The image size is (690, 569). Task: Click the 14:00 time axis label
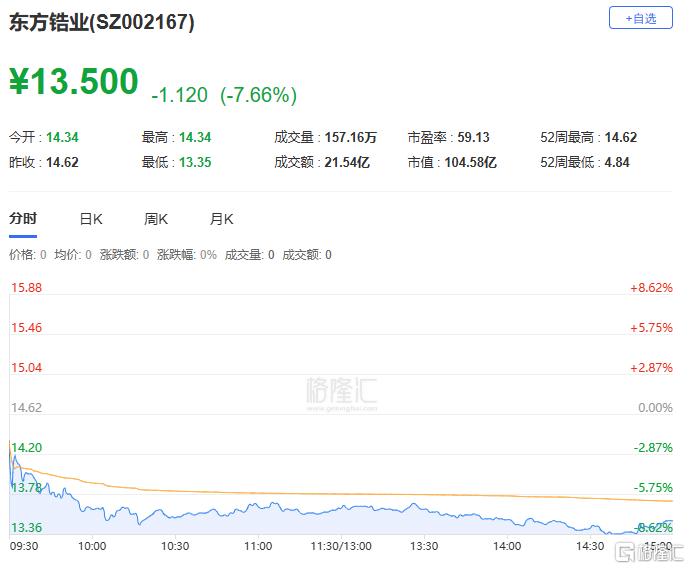507,547
